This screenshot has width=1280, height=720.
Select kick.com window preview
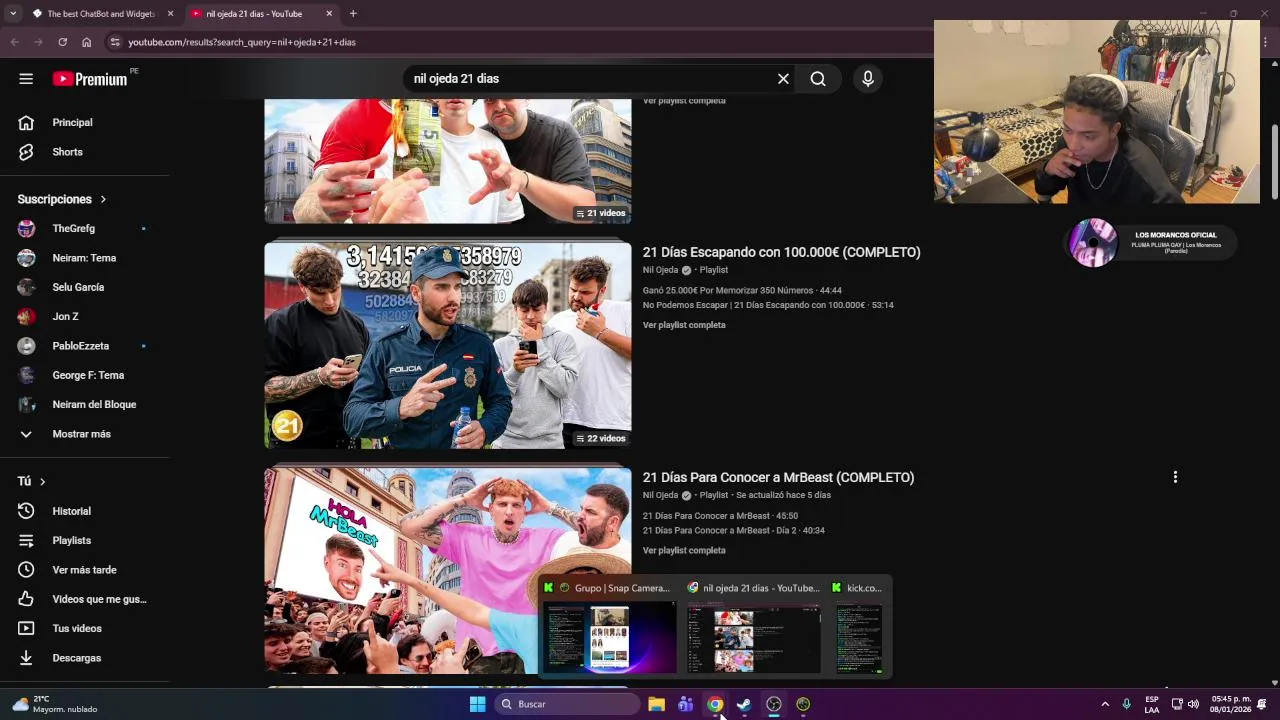click(x=859, y=627)
